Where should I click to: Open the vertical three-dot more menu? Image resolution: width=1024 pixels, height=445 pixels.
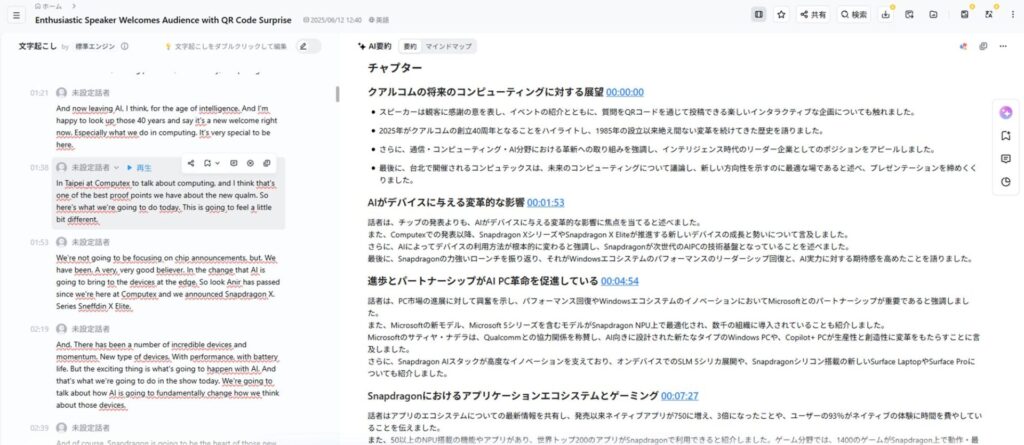click(1012, 14)
